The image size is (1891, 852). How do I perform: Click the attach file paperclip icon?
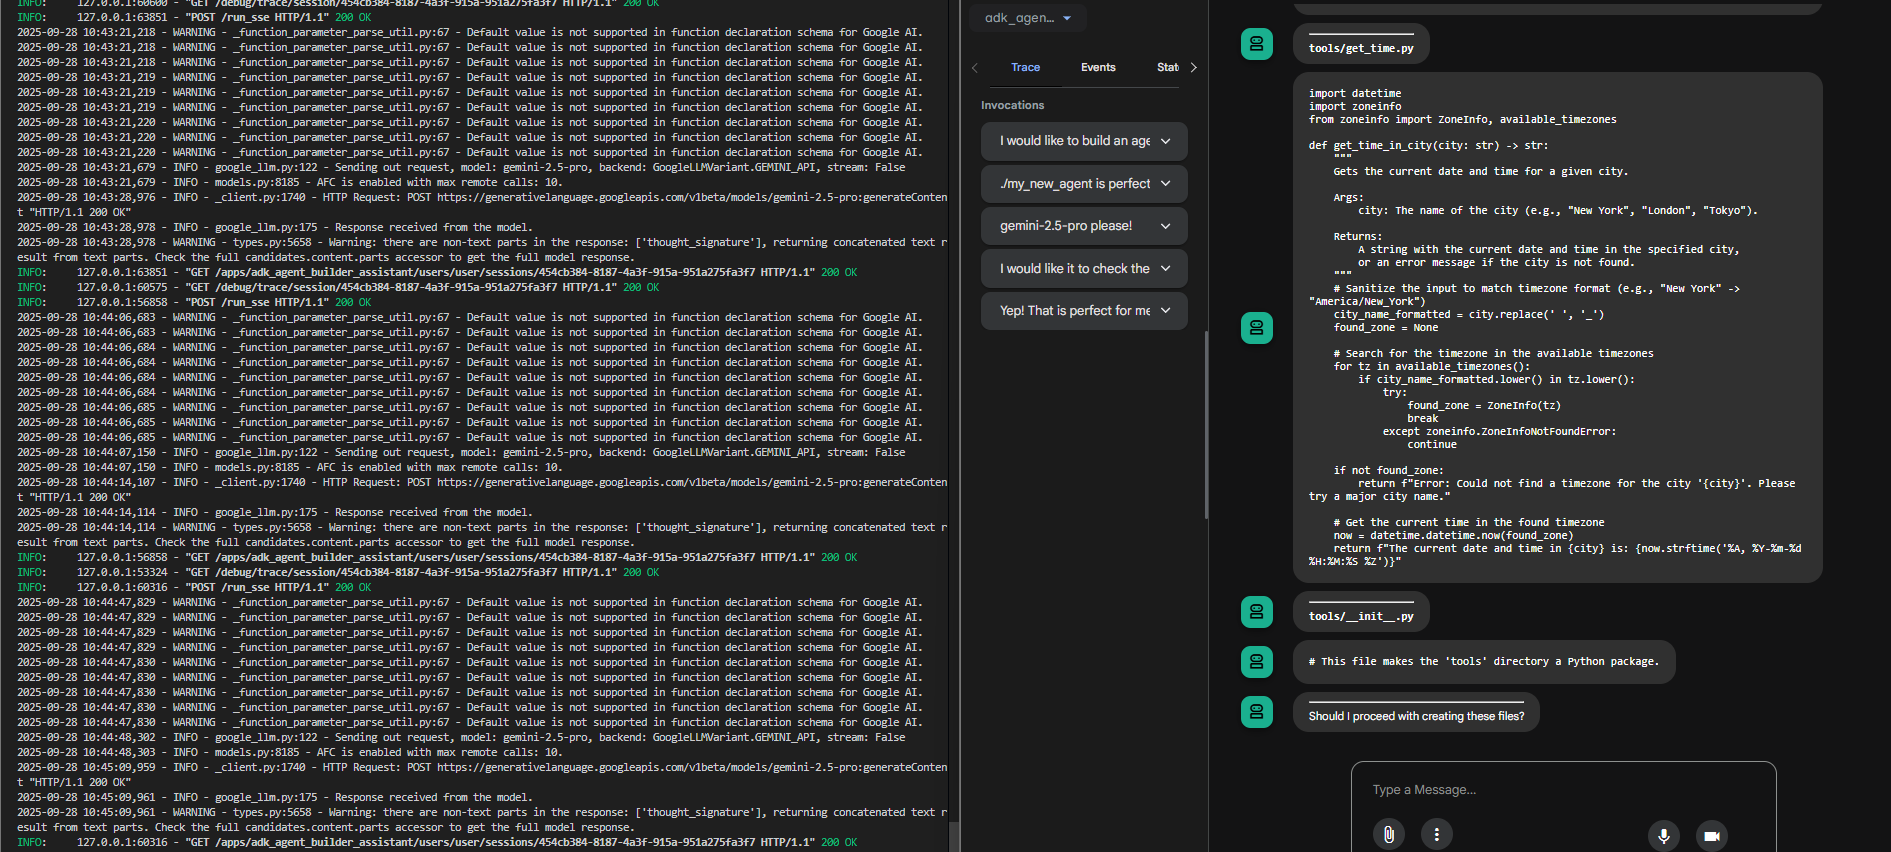(x=1389, y=834)
